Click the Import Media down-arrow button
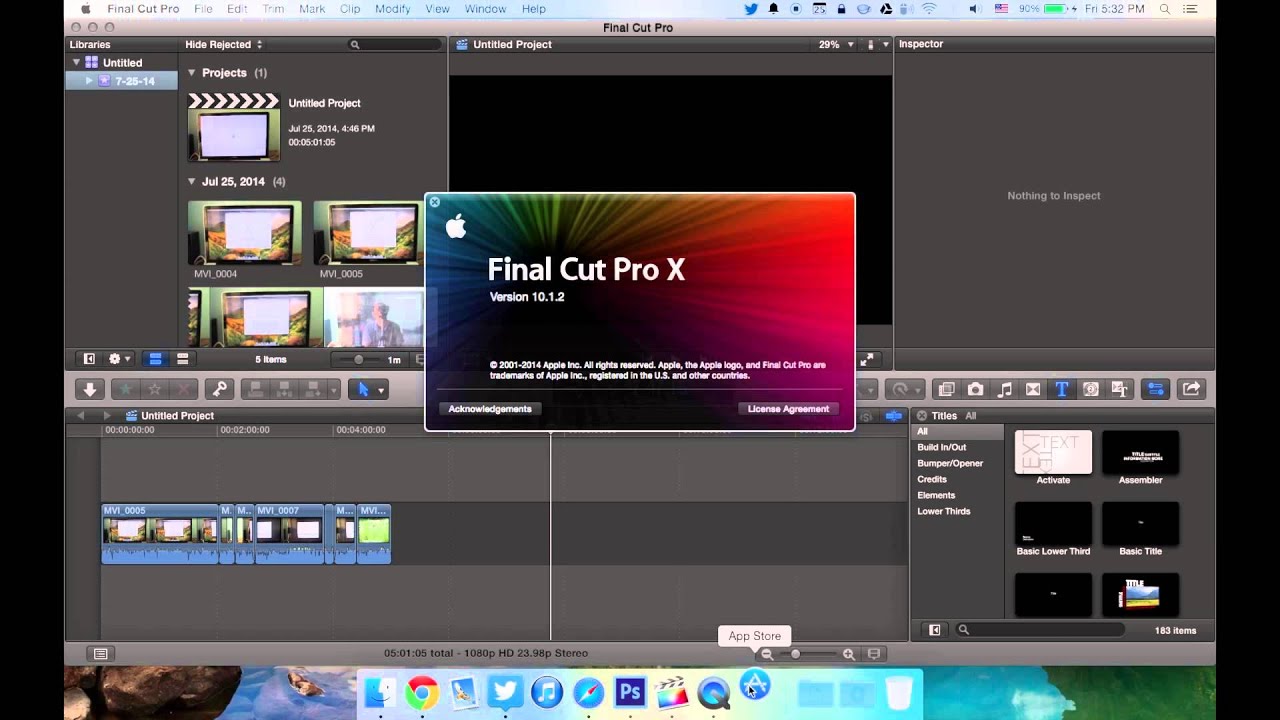This screenshot has width=1280, height=720. point(89,389)
